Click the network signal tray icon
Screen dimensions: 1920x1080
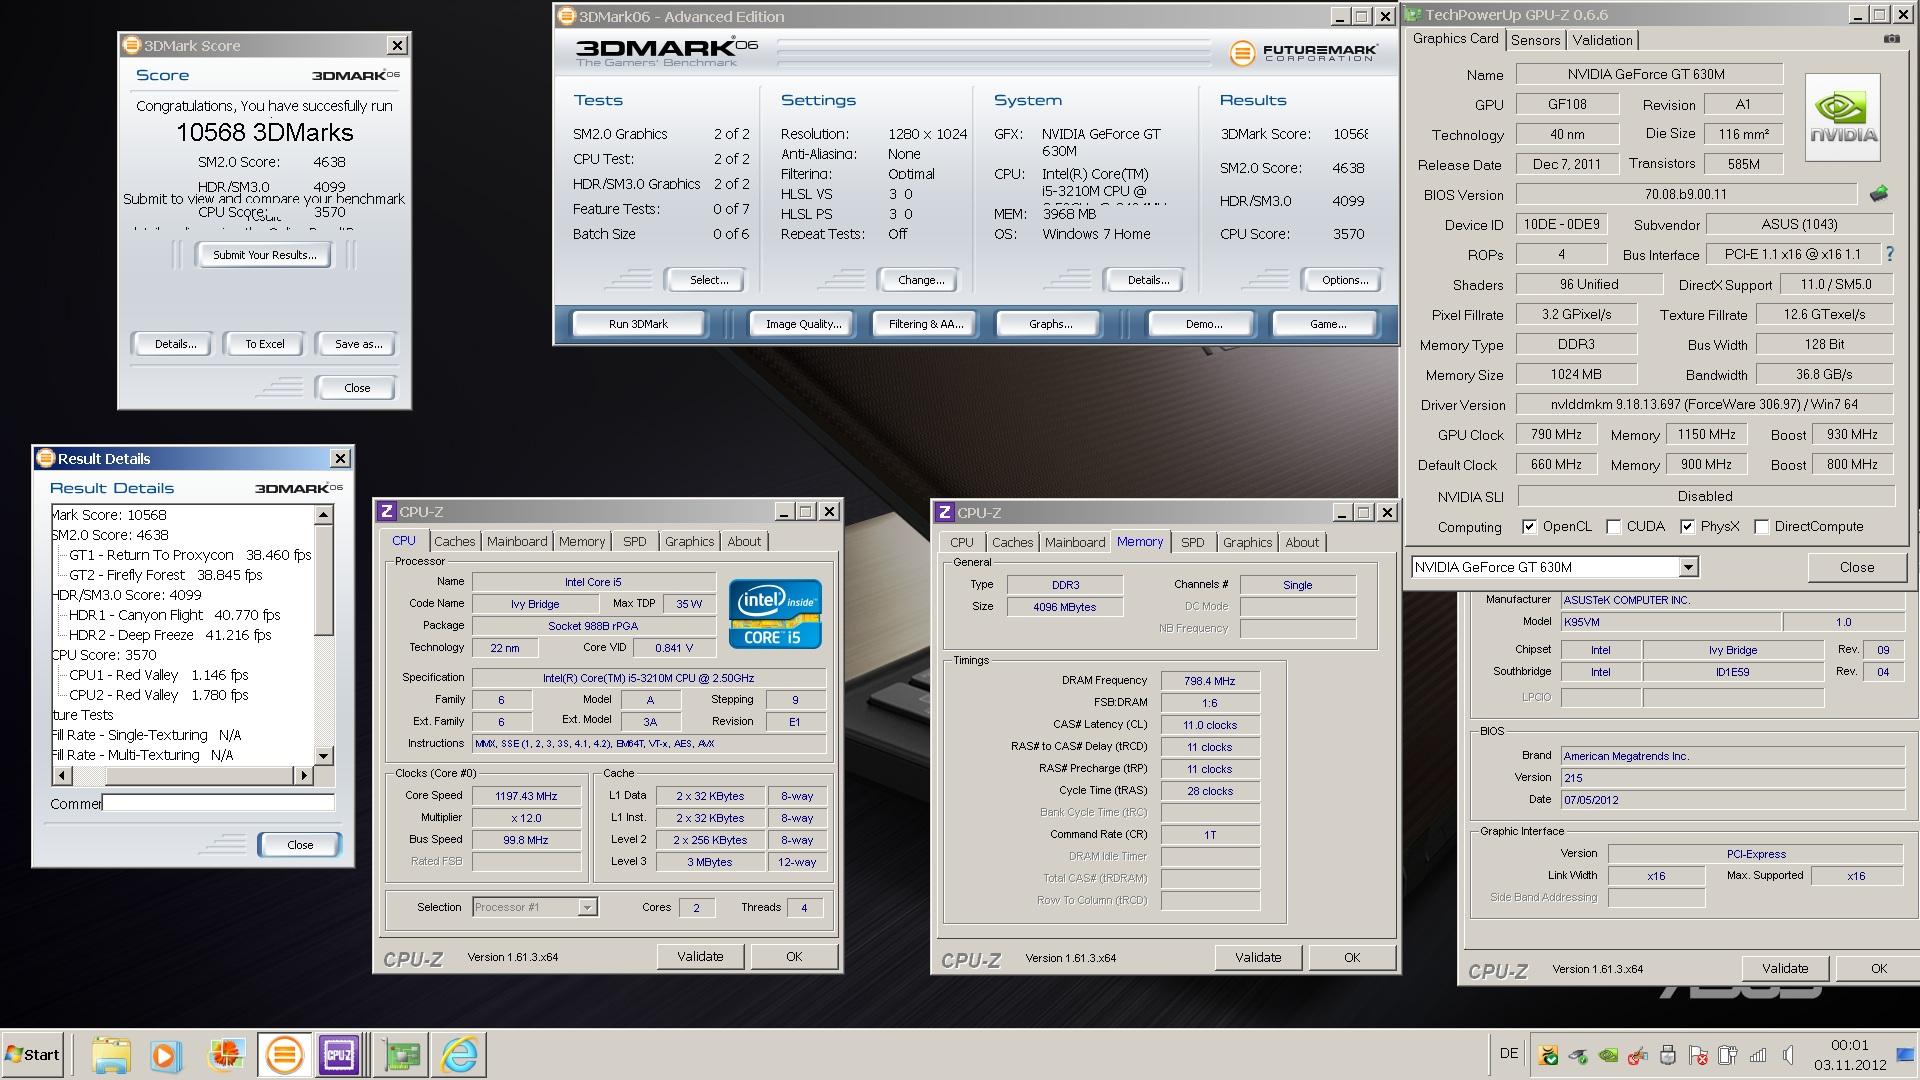coord(1758,1055)
